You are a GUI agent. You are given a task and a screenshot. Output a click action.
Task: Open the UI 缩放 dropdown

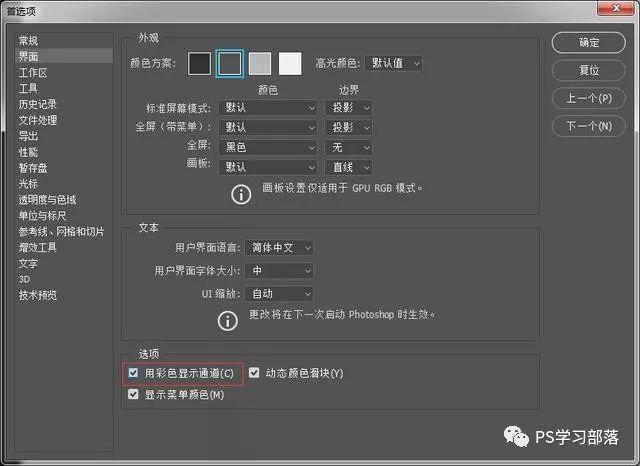(x=279, y=294)
